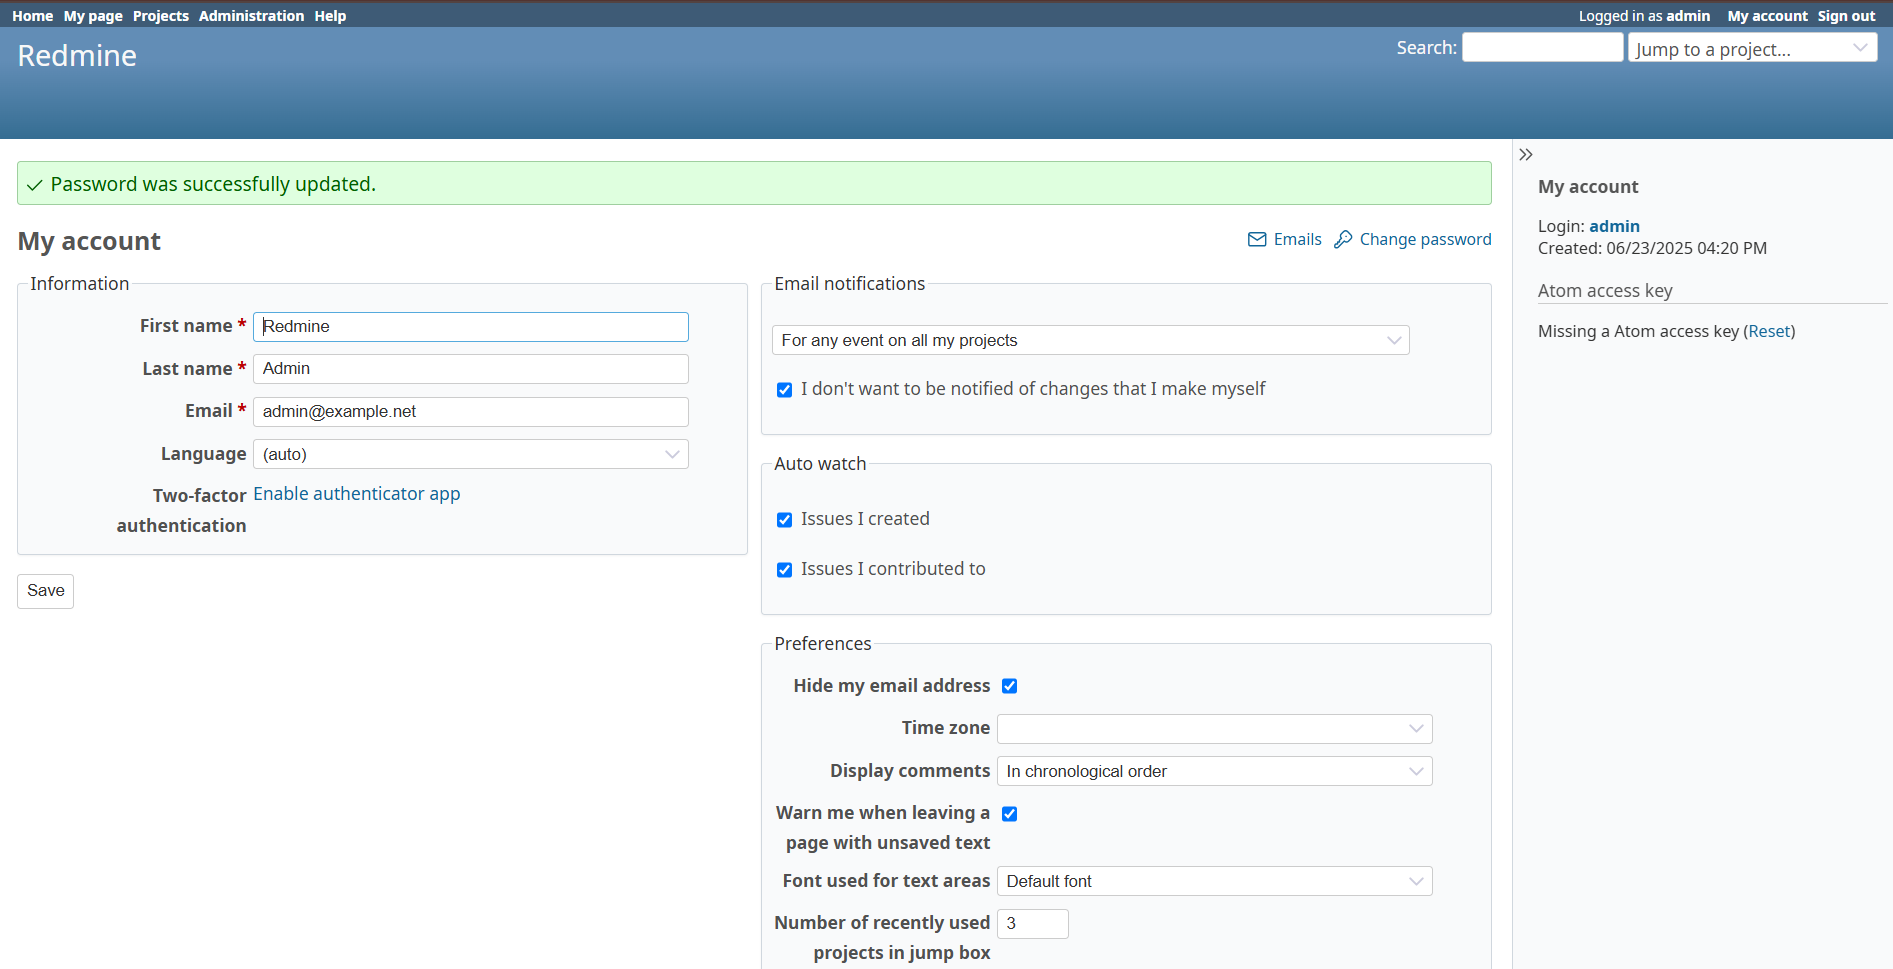Disable the Hide my email address checkbox

(1009, 686)
